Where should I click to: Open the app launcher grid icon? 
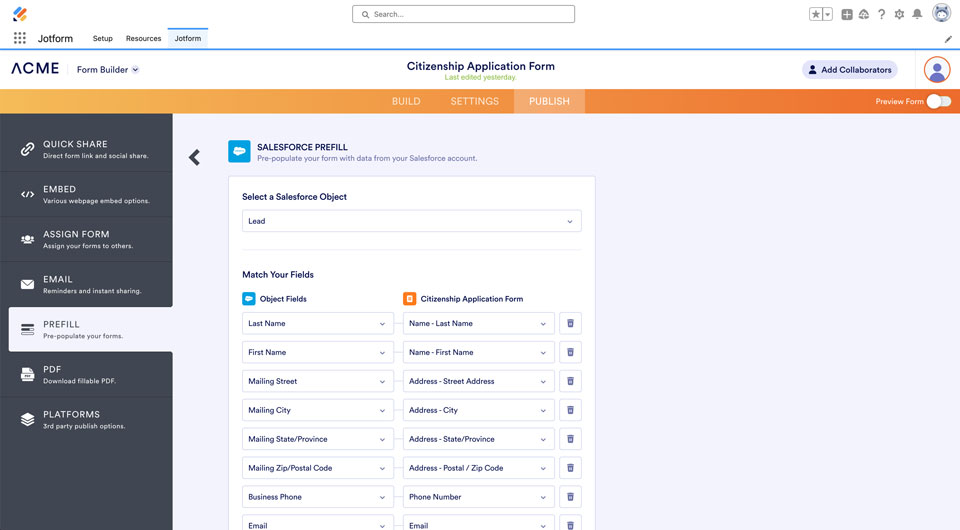click(20, 38)
